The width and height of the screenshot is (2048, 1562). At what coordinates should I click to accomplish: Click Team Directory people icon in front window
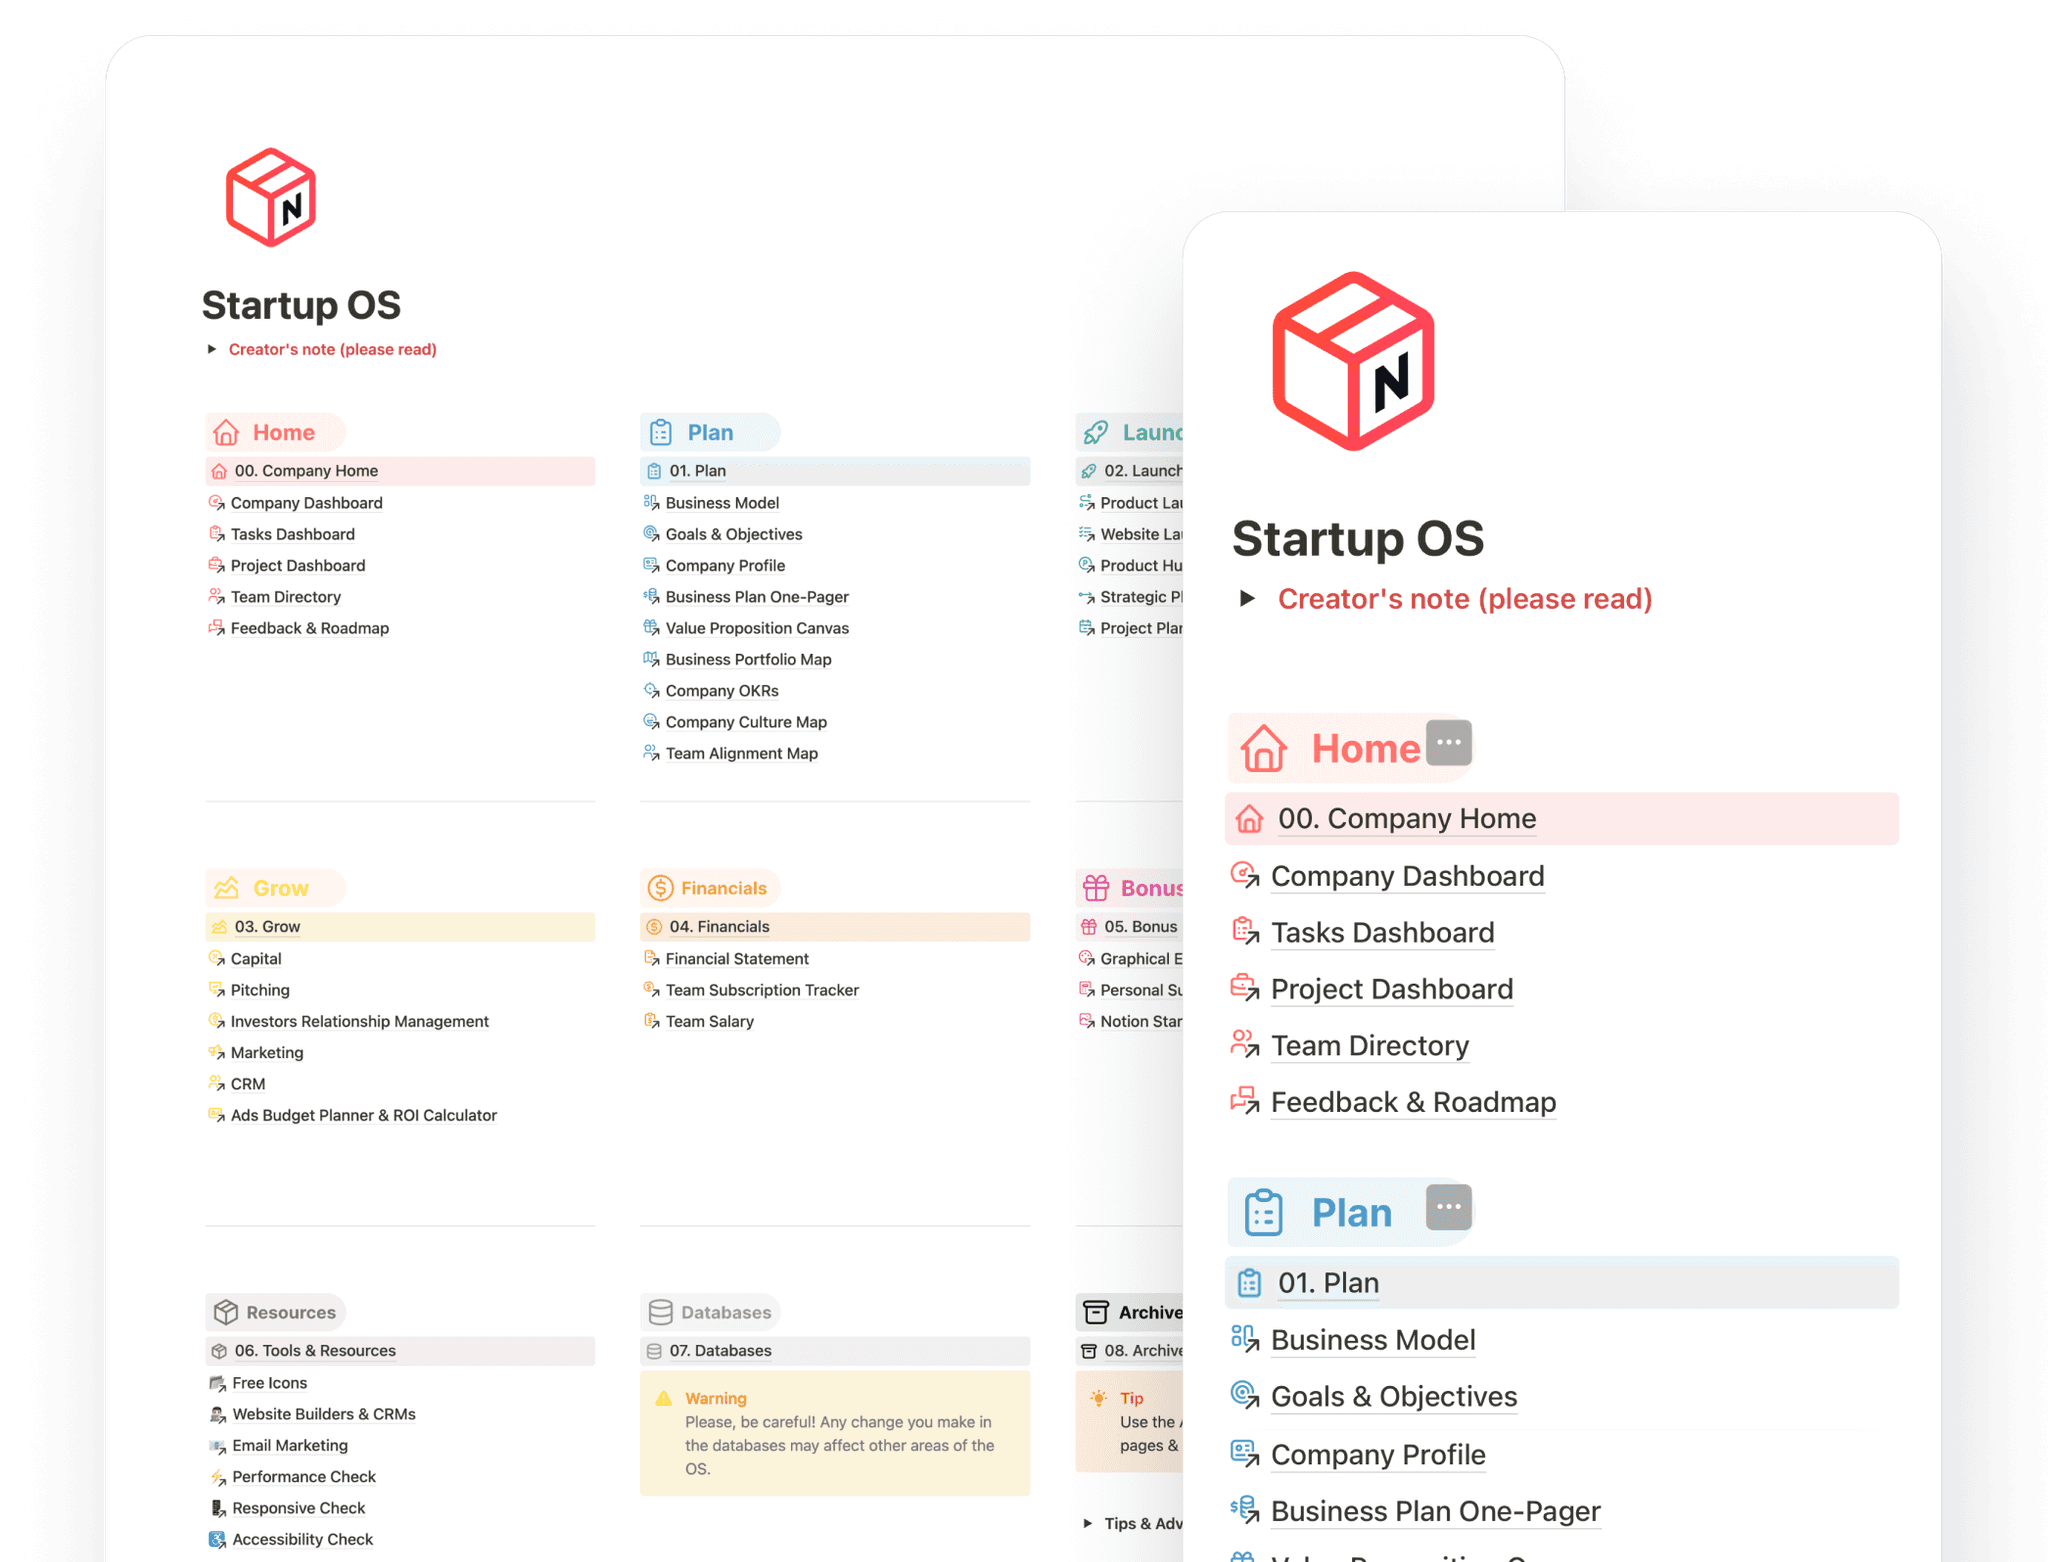pos(1245,1044)
